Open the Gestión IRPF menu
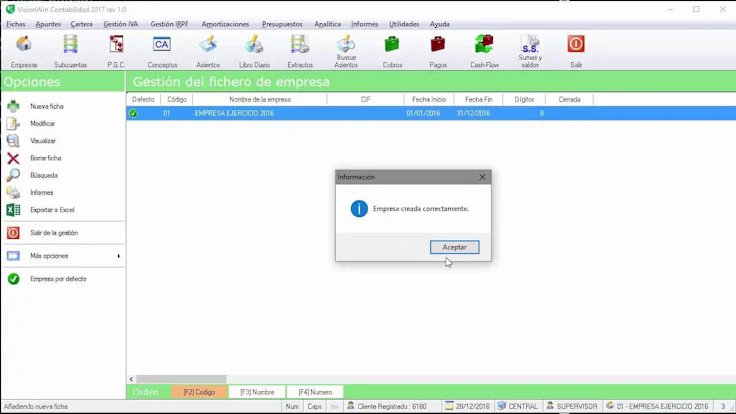Screen dimensions: 736x414 pyautogui.click(x=169, y=24)
